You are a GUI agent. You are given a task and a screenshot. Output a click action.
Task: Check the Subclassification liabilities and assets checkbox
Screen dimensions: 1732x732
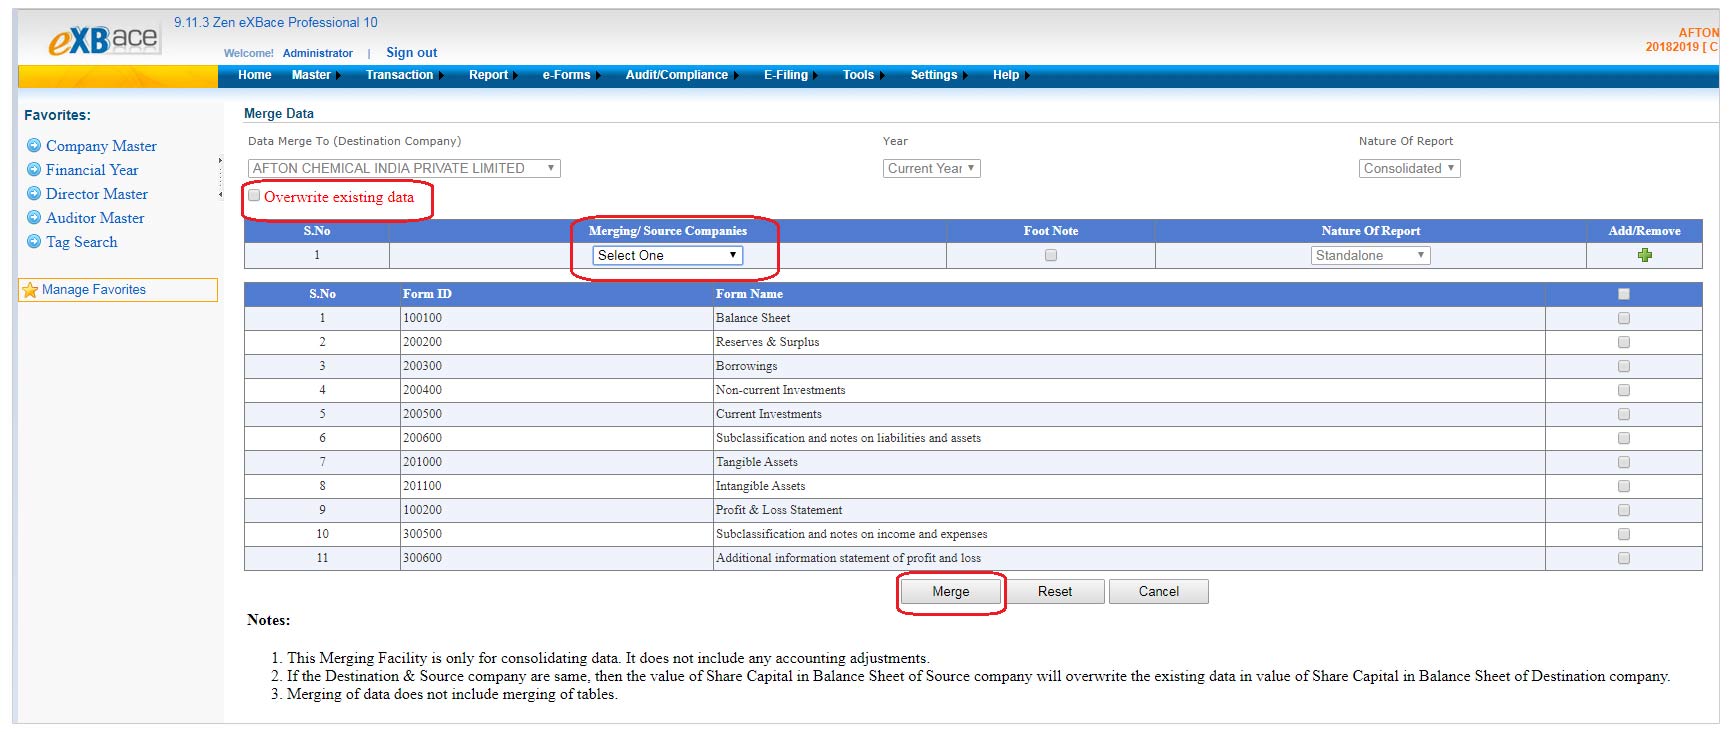1623,438
